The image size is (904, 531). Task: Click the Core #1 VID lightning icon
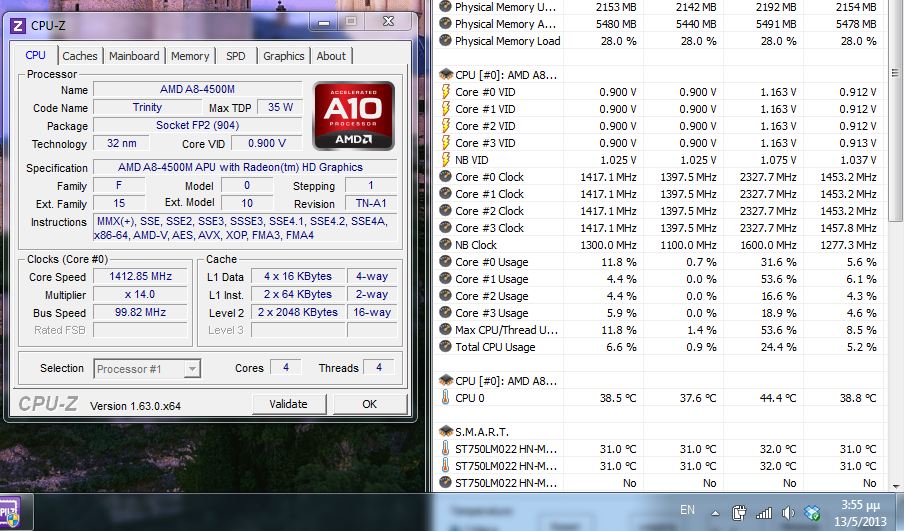click(446, 108)
